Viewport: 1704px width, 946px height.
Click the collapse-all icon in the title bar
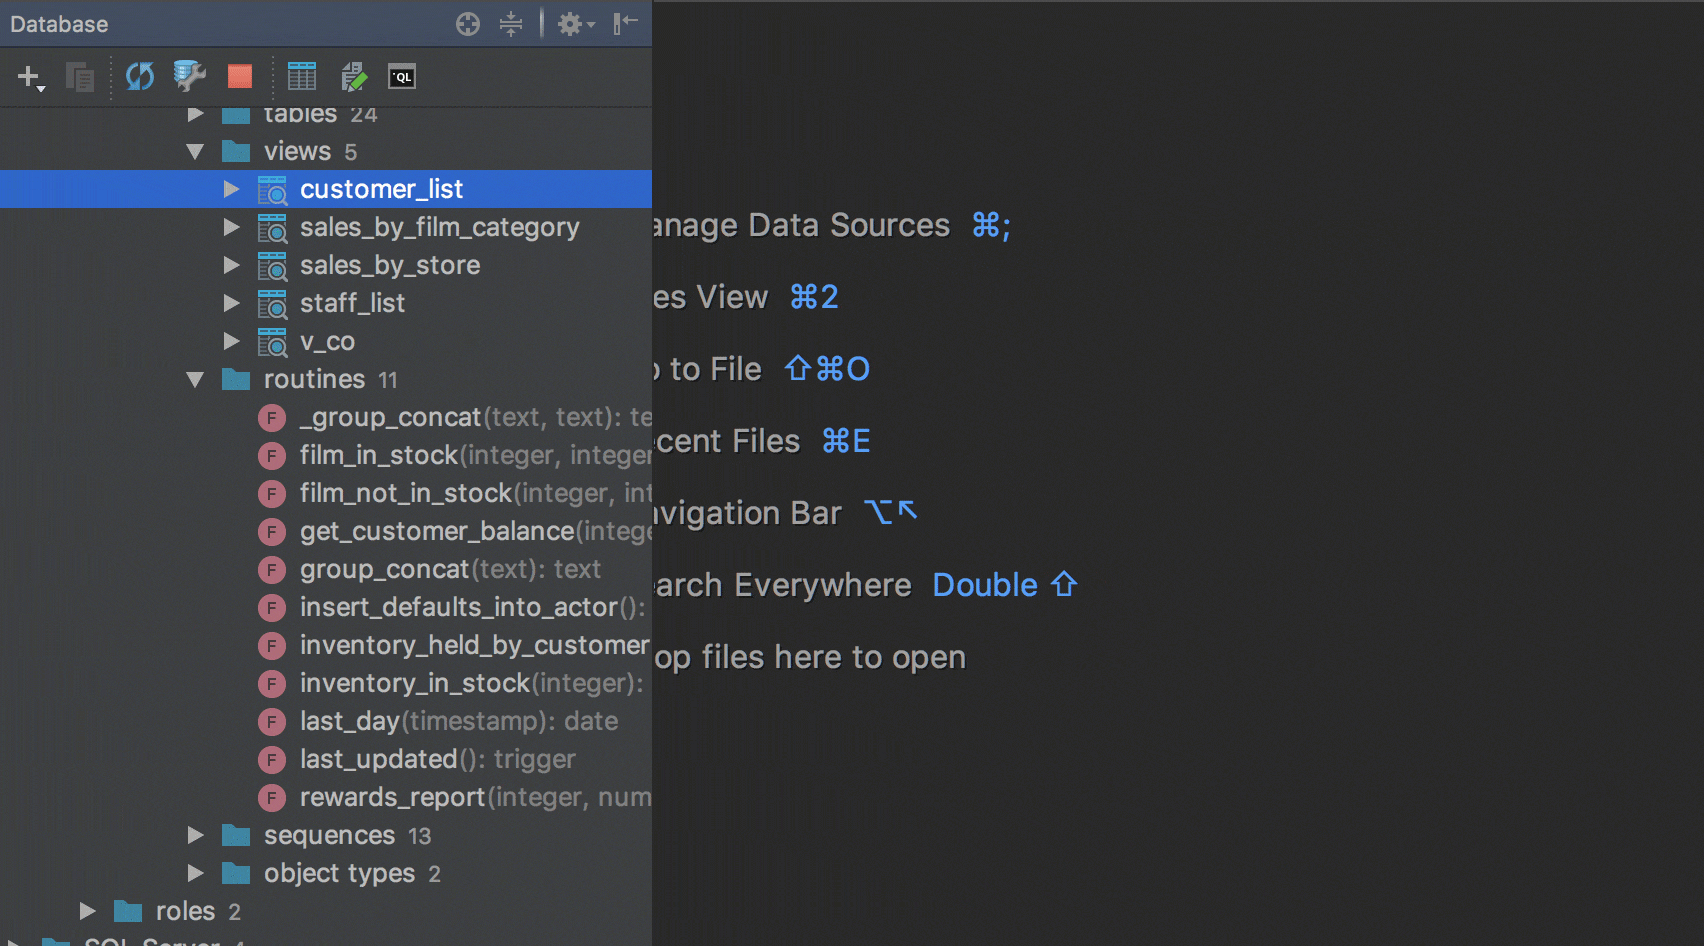tap(511, 23)
